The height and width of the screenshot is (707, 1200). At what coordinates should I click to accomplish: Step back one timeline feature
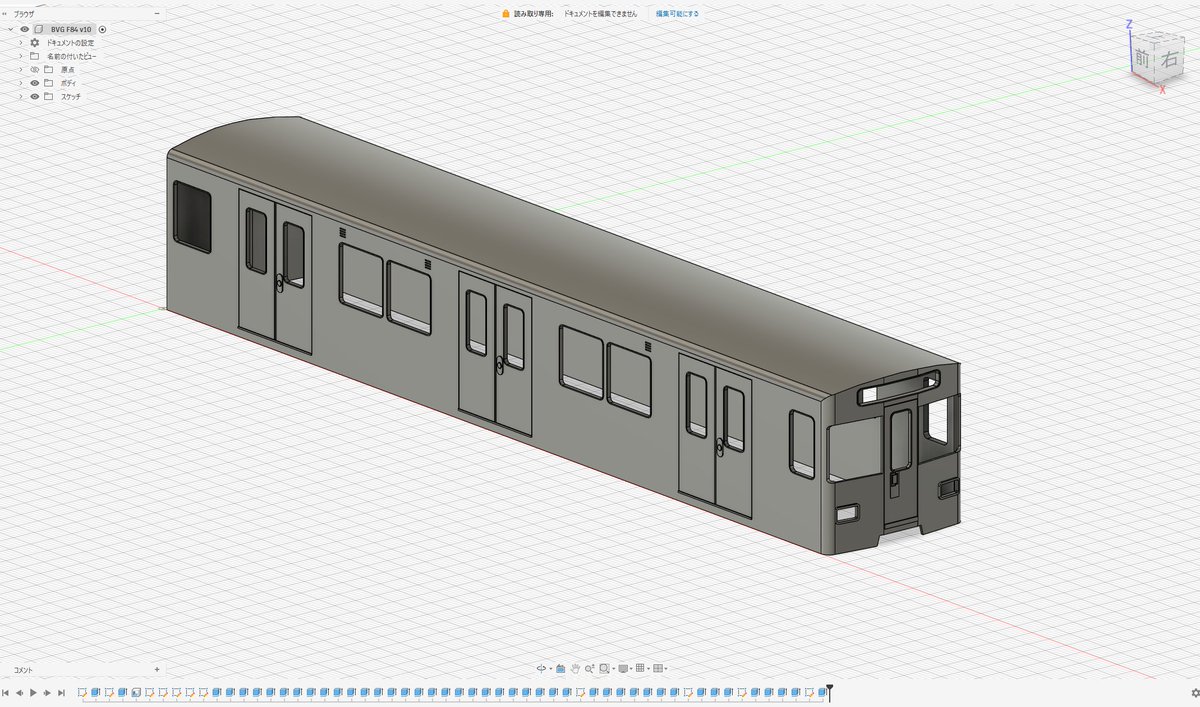[x=19, y=692]
